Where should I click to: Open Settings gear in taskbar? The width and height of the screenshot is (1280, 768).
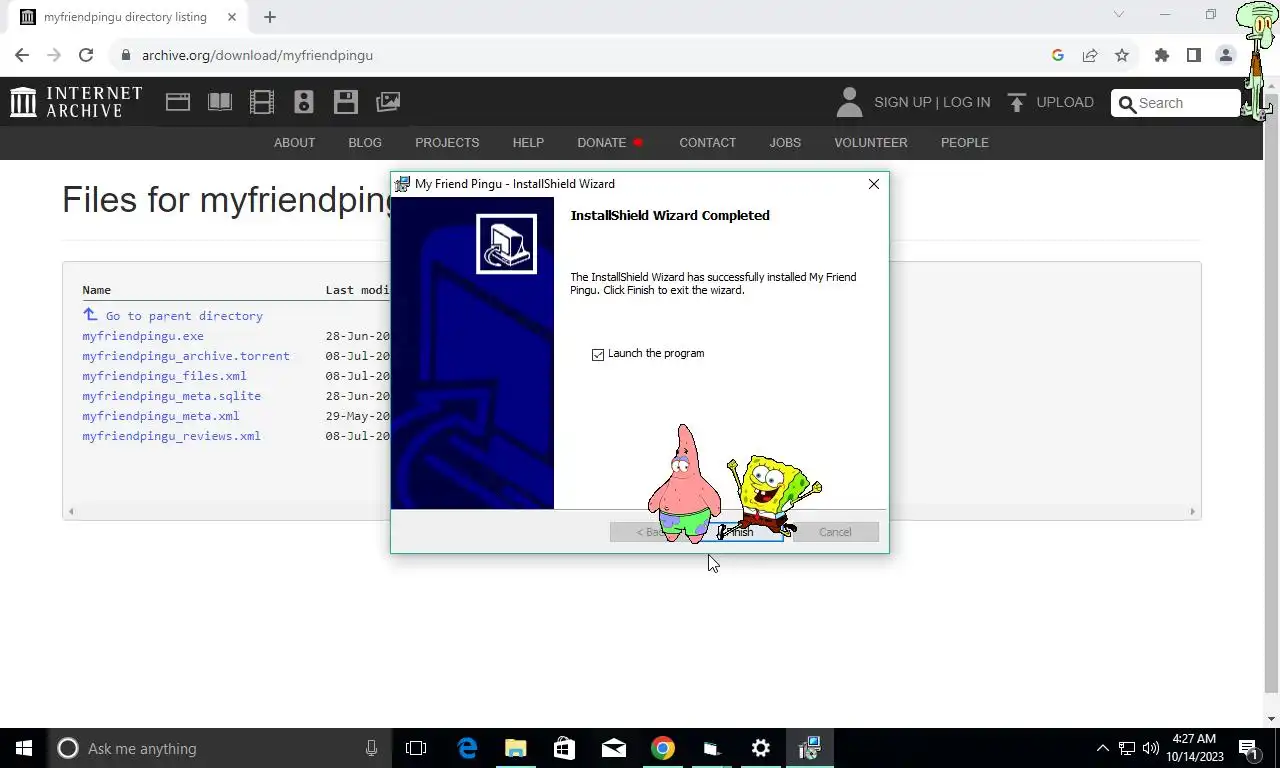761,748
